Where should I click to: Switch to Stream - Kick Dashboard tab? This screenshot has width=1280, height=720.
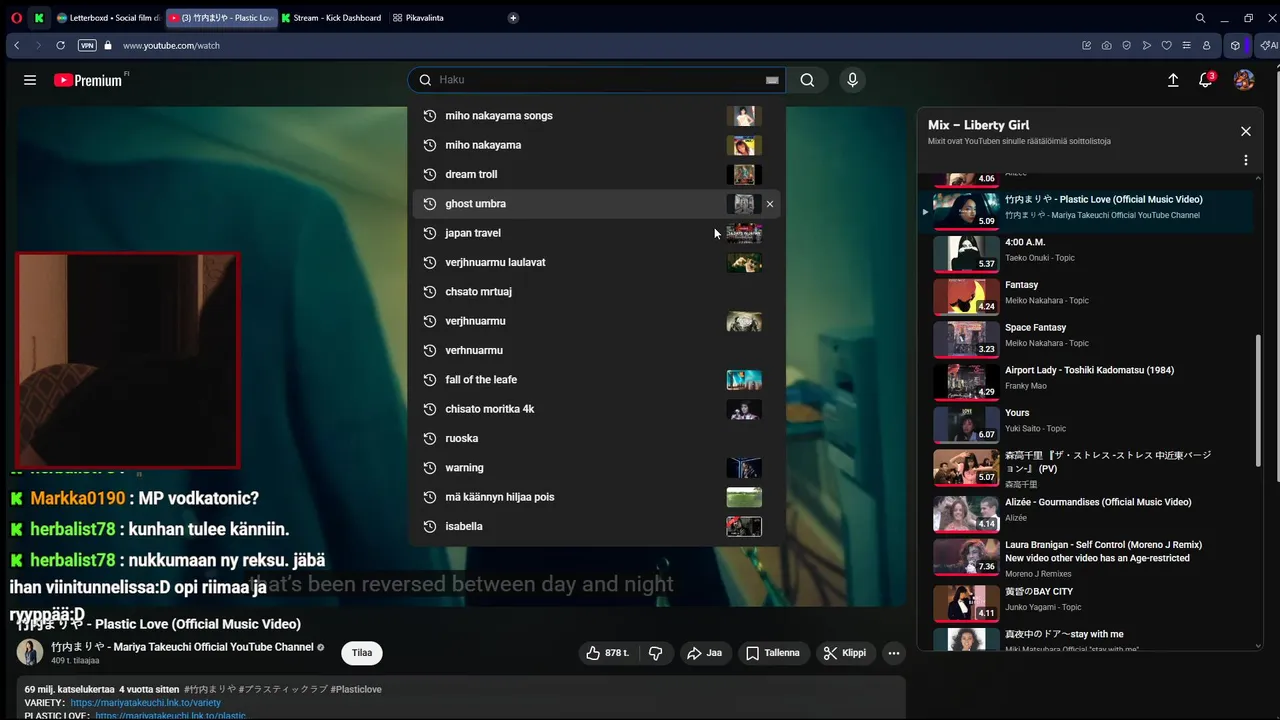pos(332,18)
